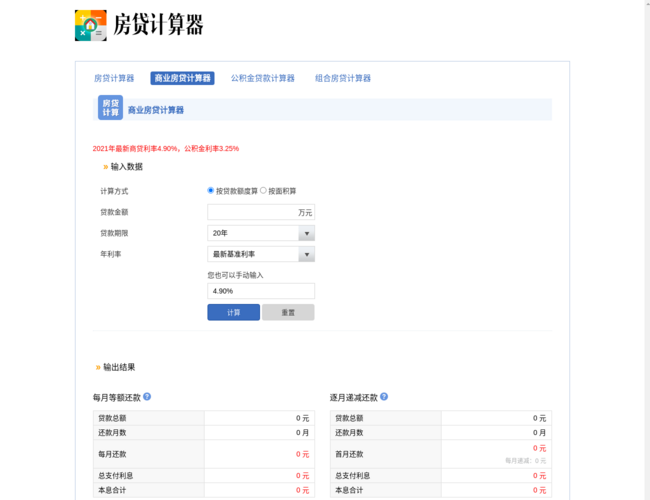Focus the 贷款金额 万元 input field
The image size is (650, 500).
click(x=261, y=212)
